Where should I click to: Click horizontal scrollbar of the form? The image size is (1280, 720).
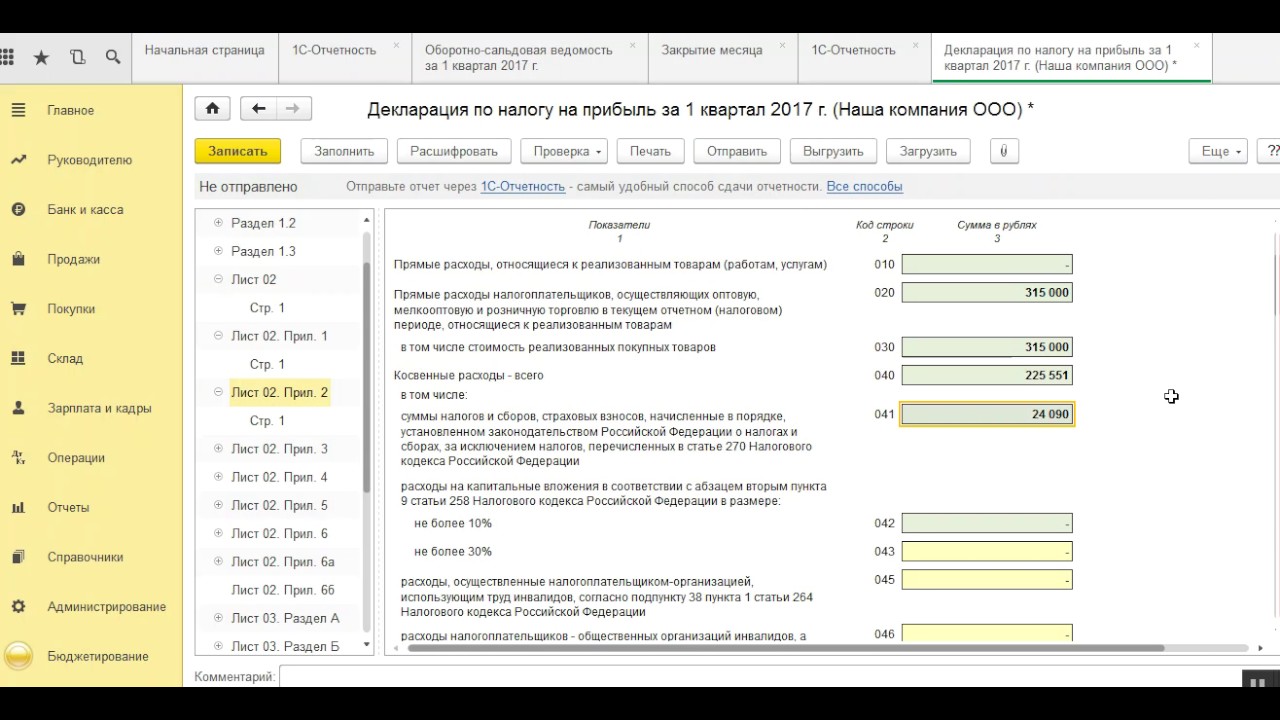coord(786,648)
